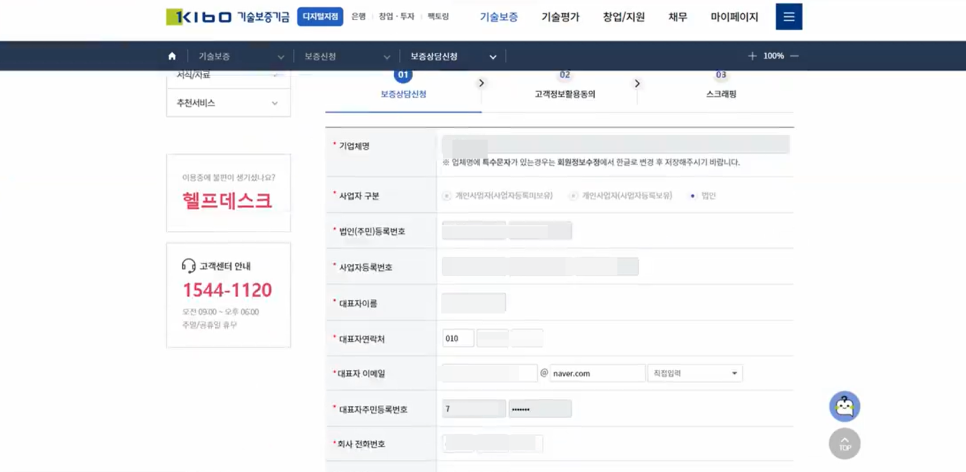The image size is (966, 472).
Task: Click the TOP scroll-up button
Action: tap(845, 444)
